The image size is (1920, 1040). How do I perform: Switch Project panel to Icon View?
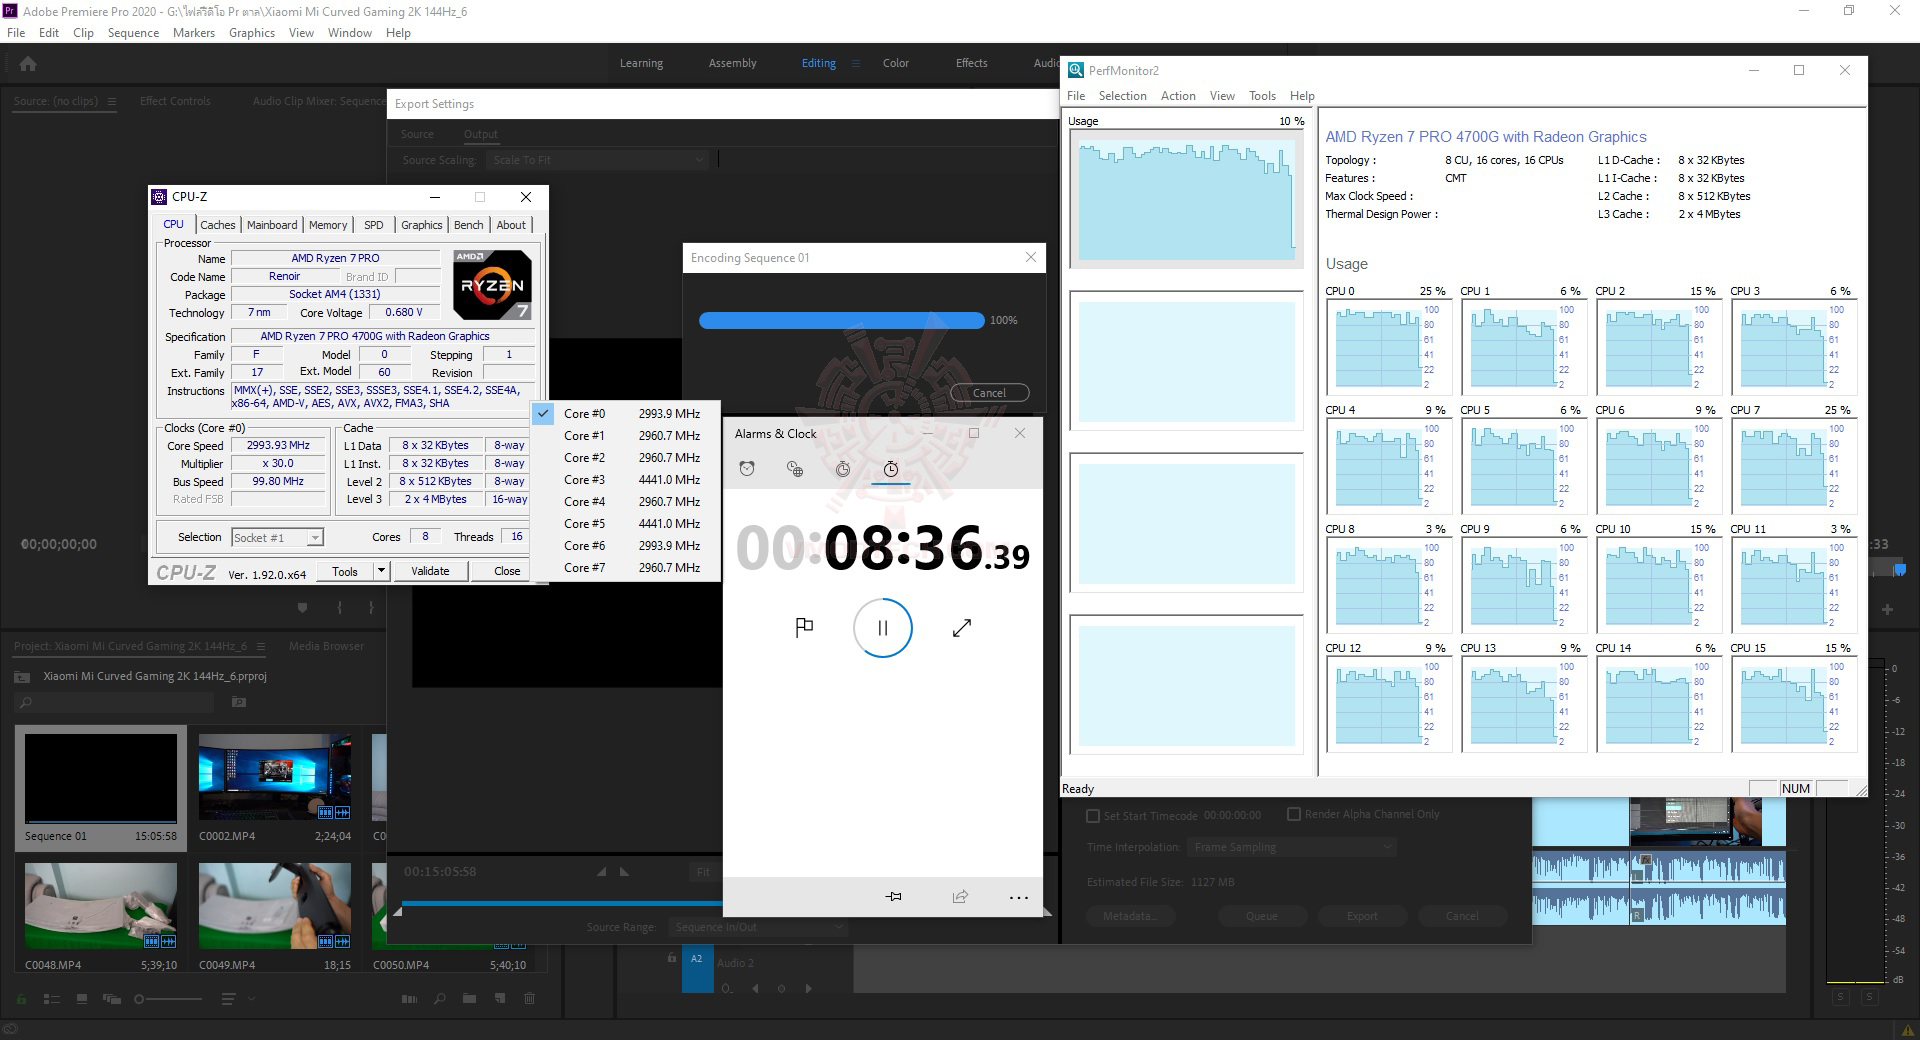82,999
